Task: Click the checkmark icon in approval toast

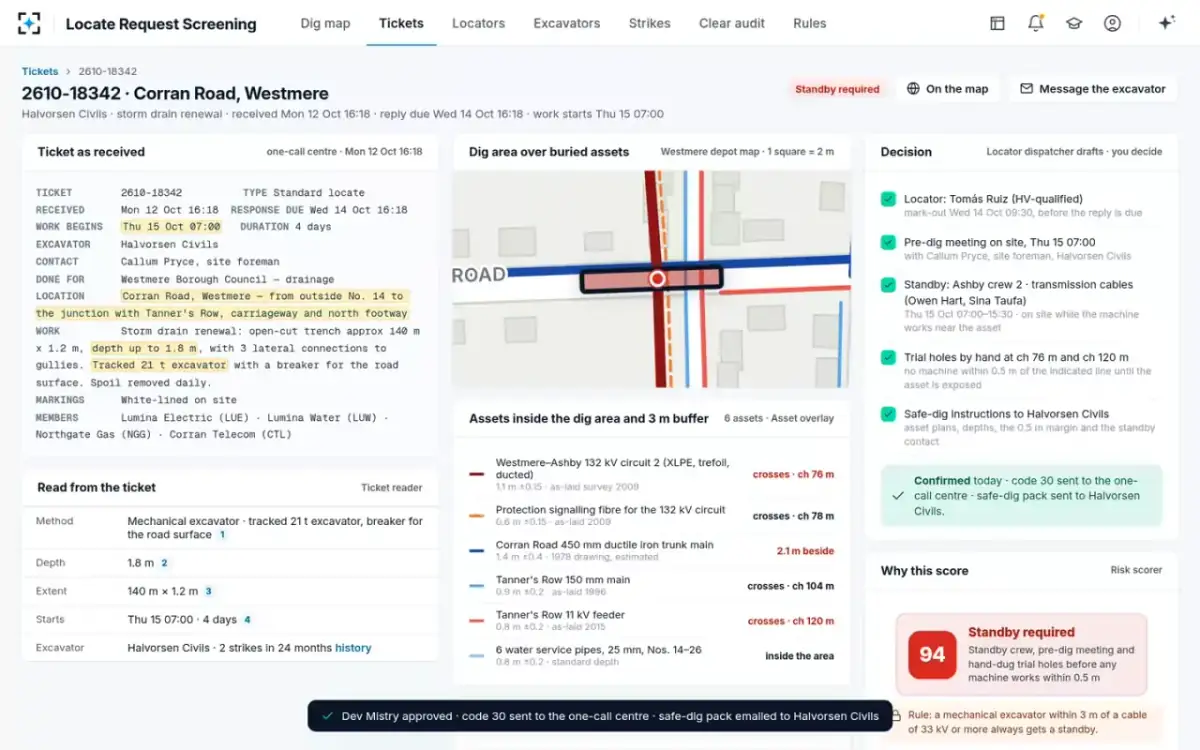Action: (x=326, y=716)
